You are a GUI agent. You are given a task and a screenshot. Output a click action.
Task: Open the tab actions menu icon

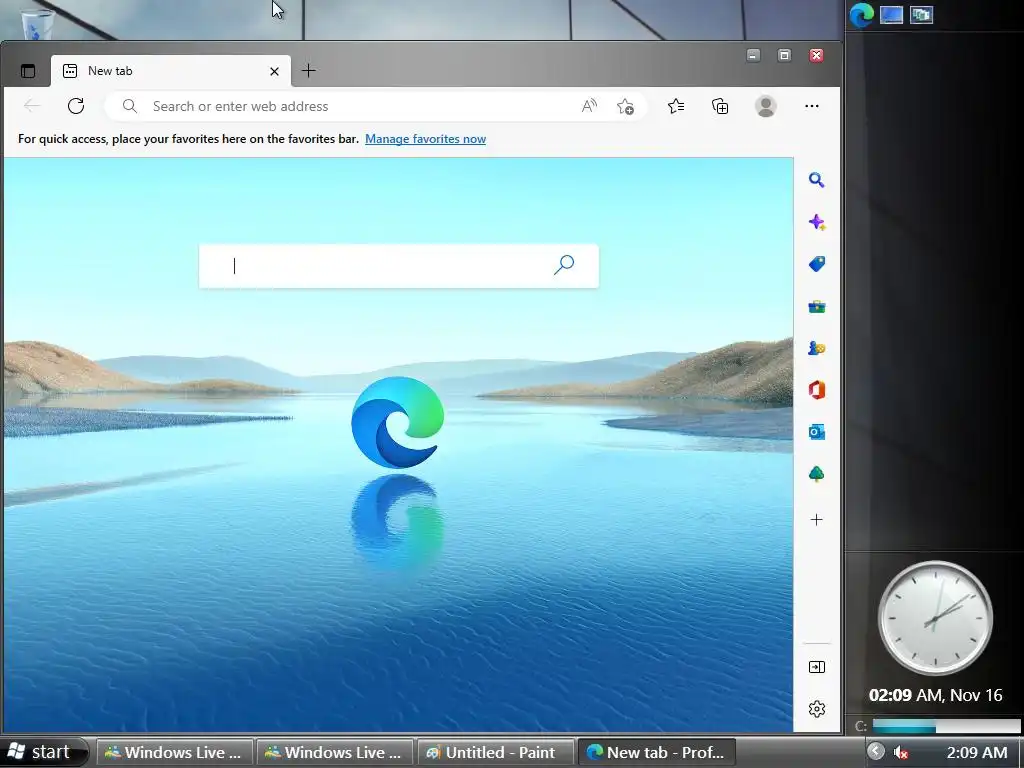[x=28, y=71]
